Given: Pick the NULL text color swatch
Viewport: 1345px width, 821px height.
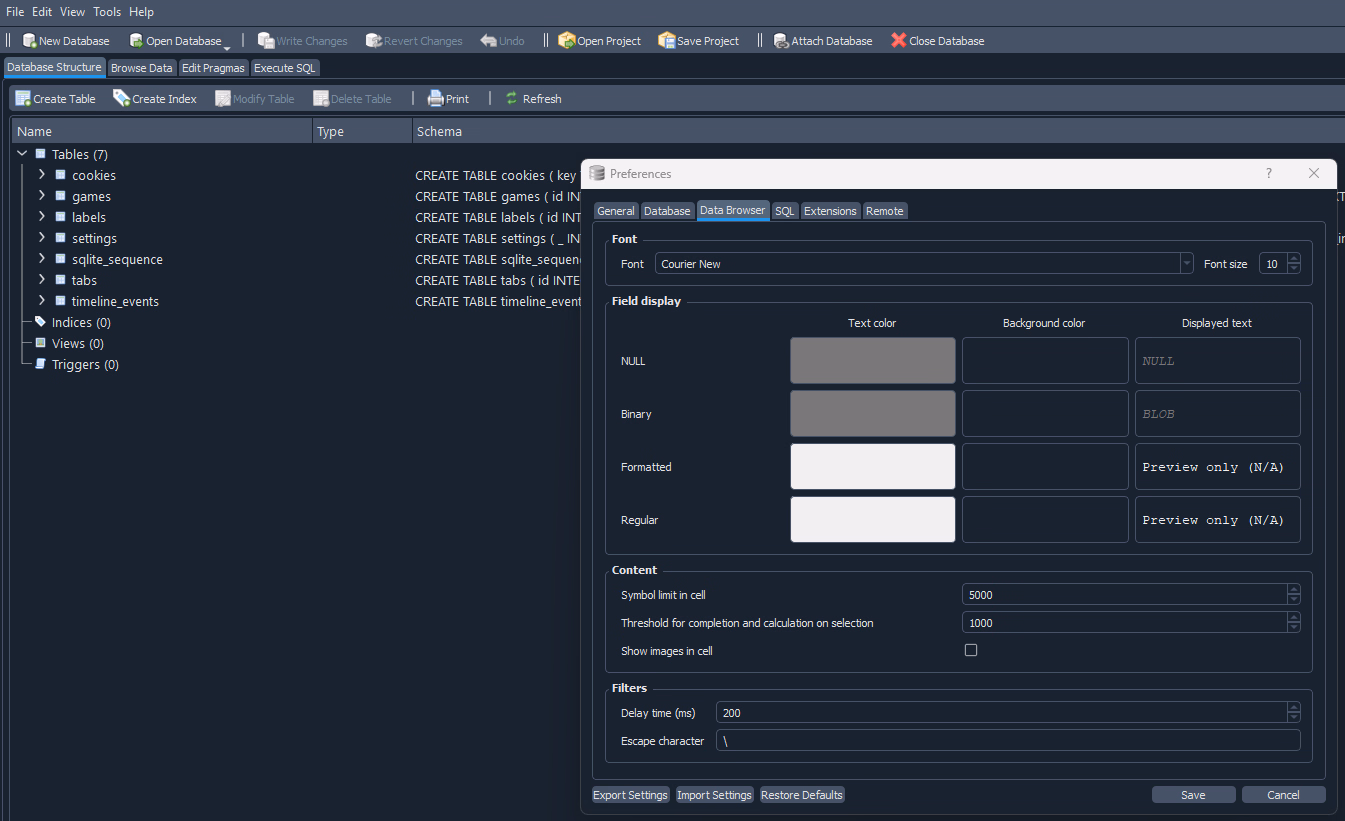Looking at the screenshot, I should coord(873,361).
